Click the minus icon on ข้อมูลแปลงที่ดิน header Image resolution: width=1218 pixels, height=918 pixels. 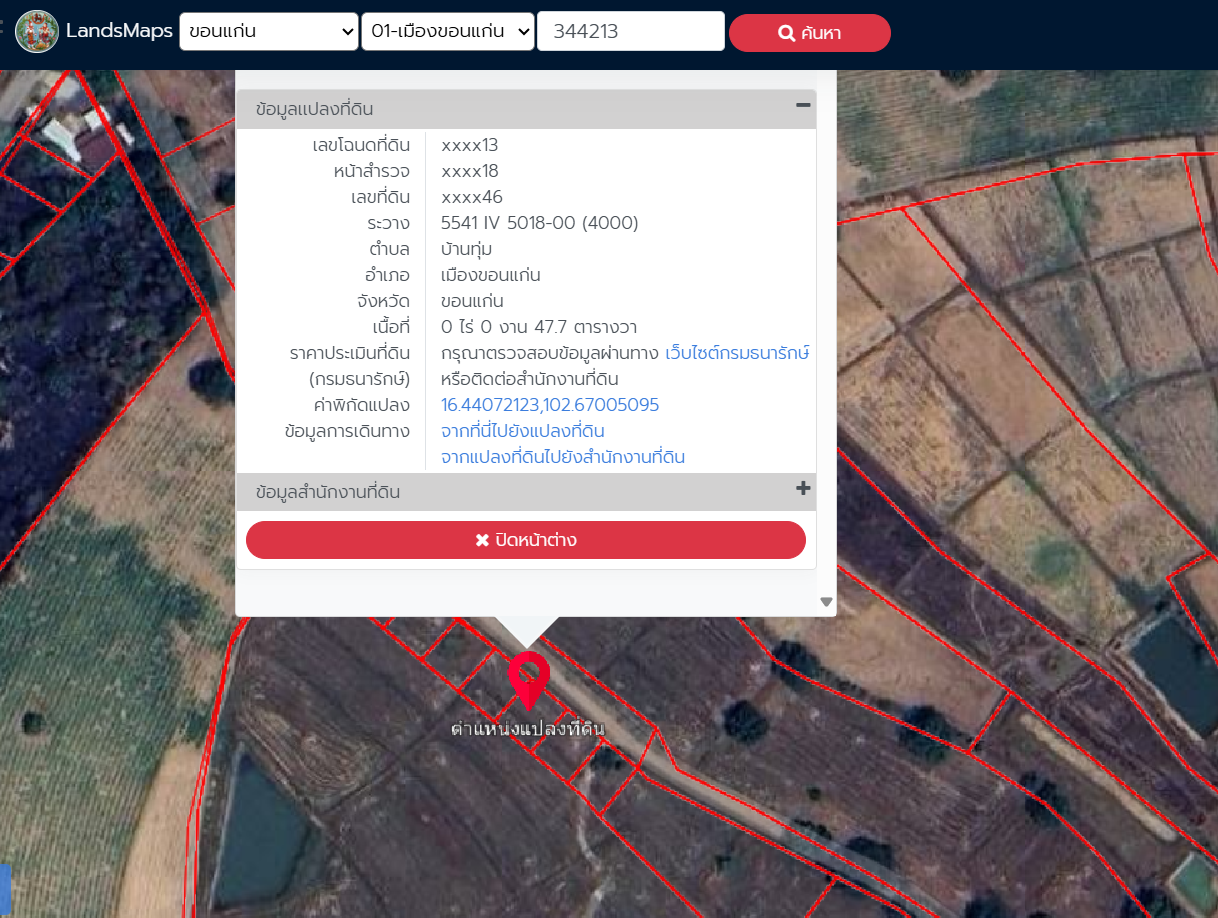(802, 106)
